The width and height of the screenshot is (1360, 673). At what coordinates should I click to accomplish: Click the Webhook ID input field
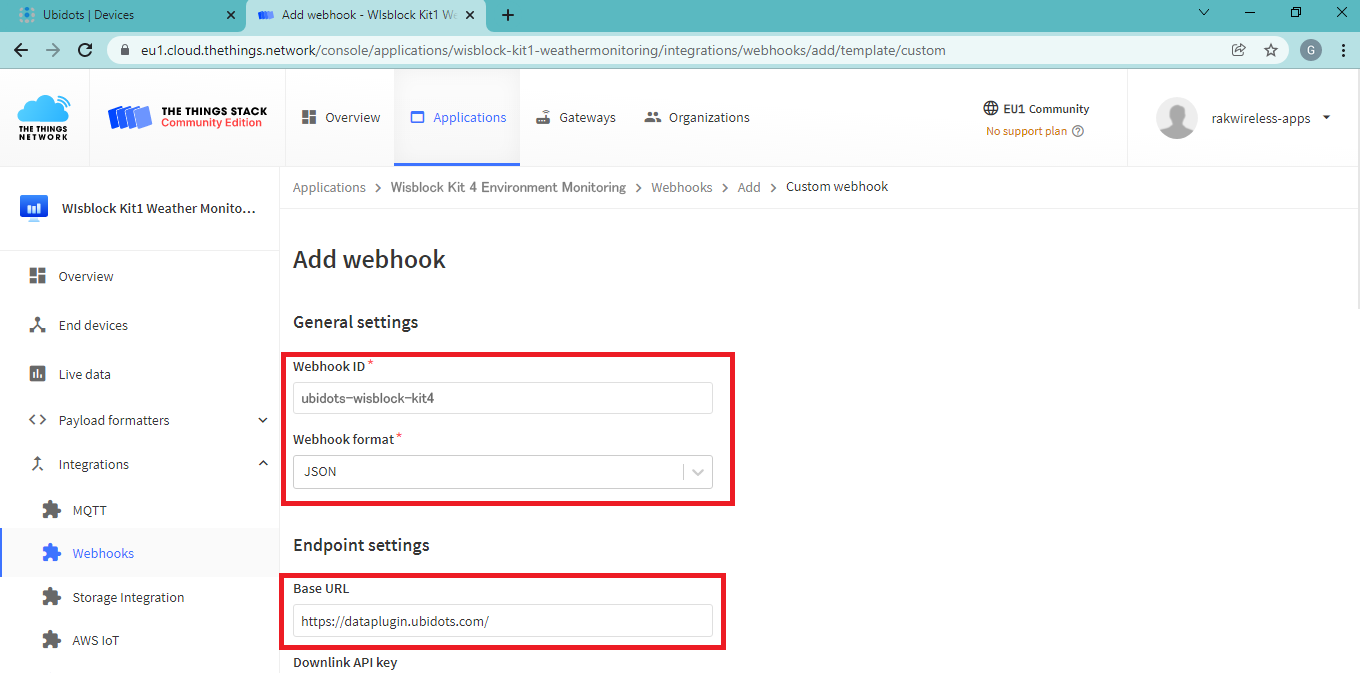click(x=502, y=398)
